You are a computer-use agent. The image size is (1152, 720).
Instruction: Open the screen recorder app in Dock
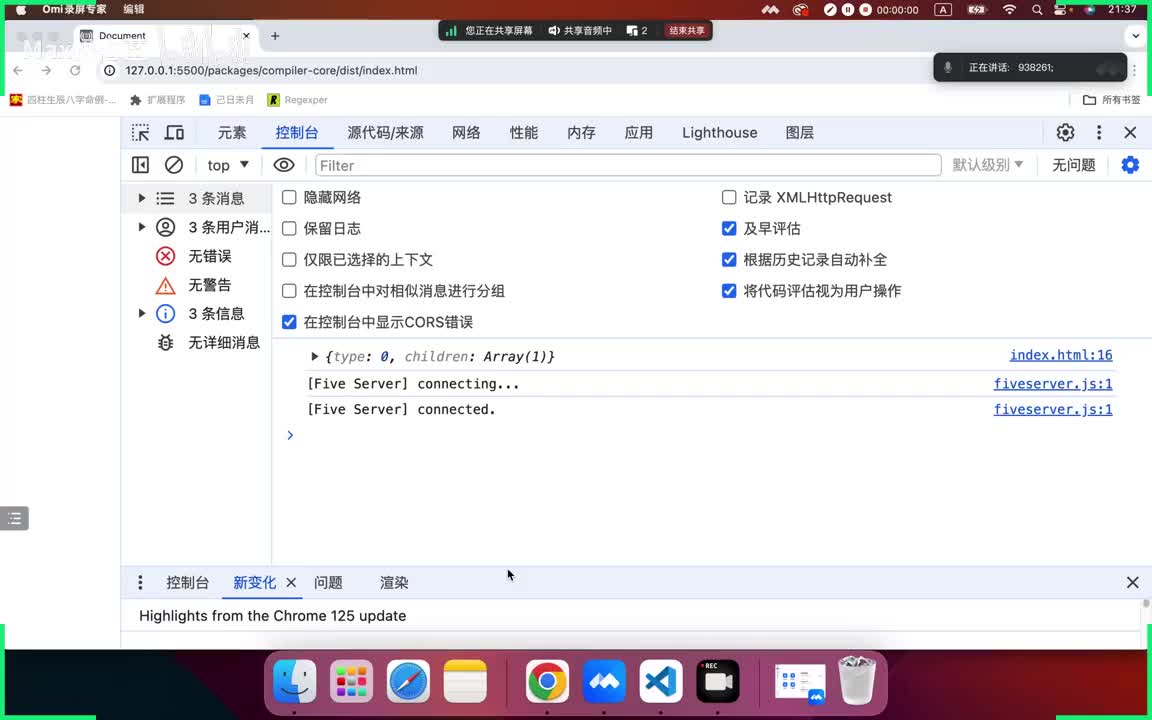point(718,681)
